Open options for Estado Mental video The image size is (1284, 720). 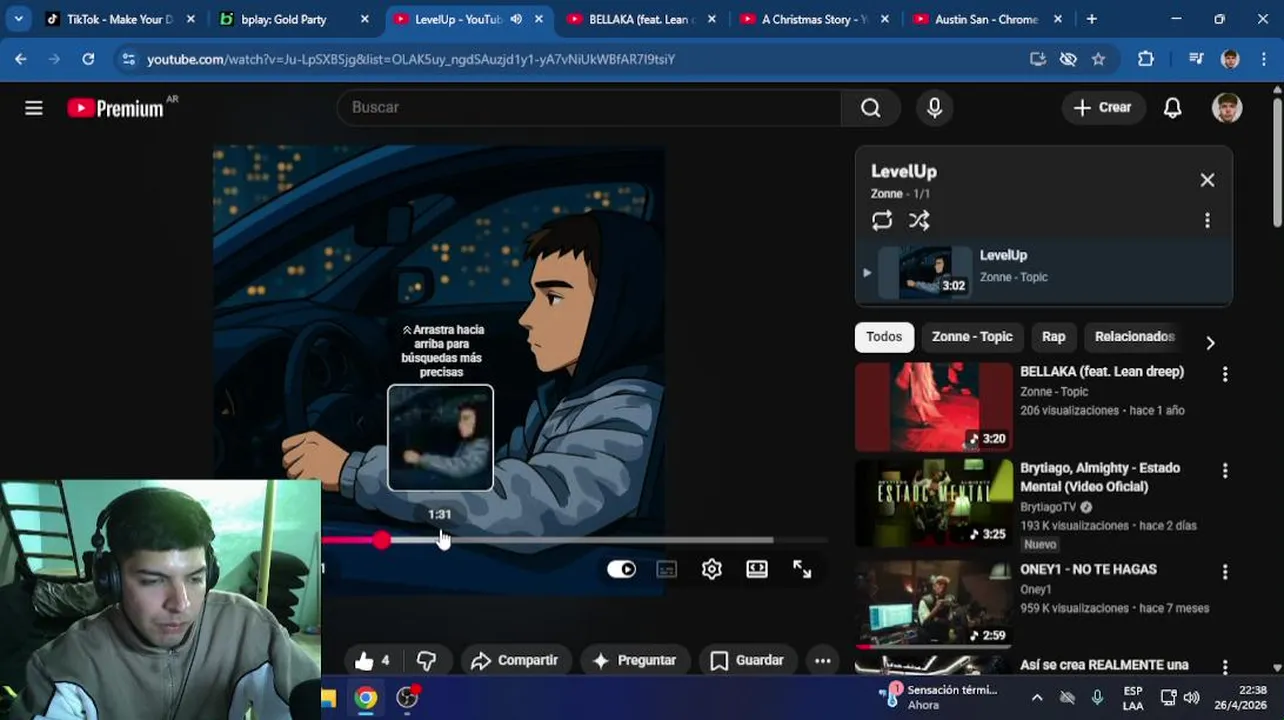(1225, 470)
